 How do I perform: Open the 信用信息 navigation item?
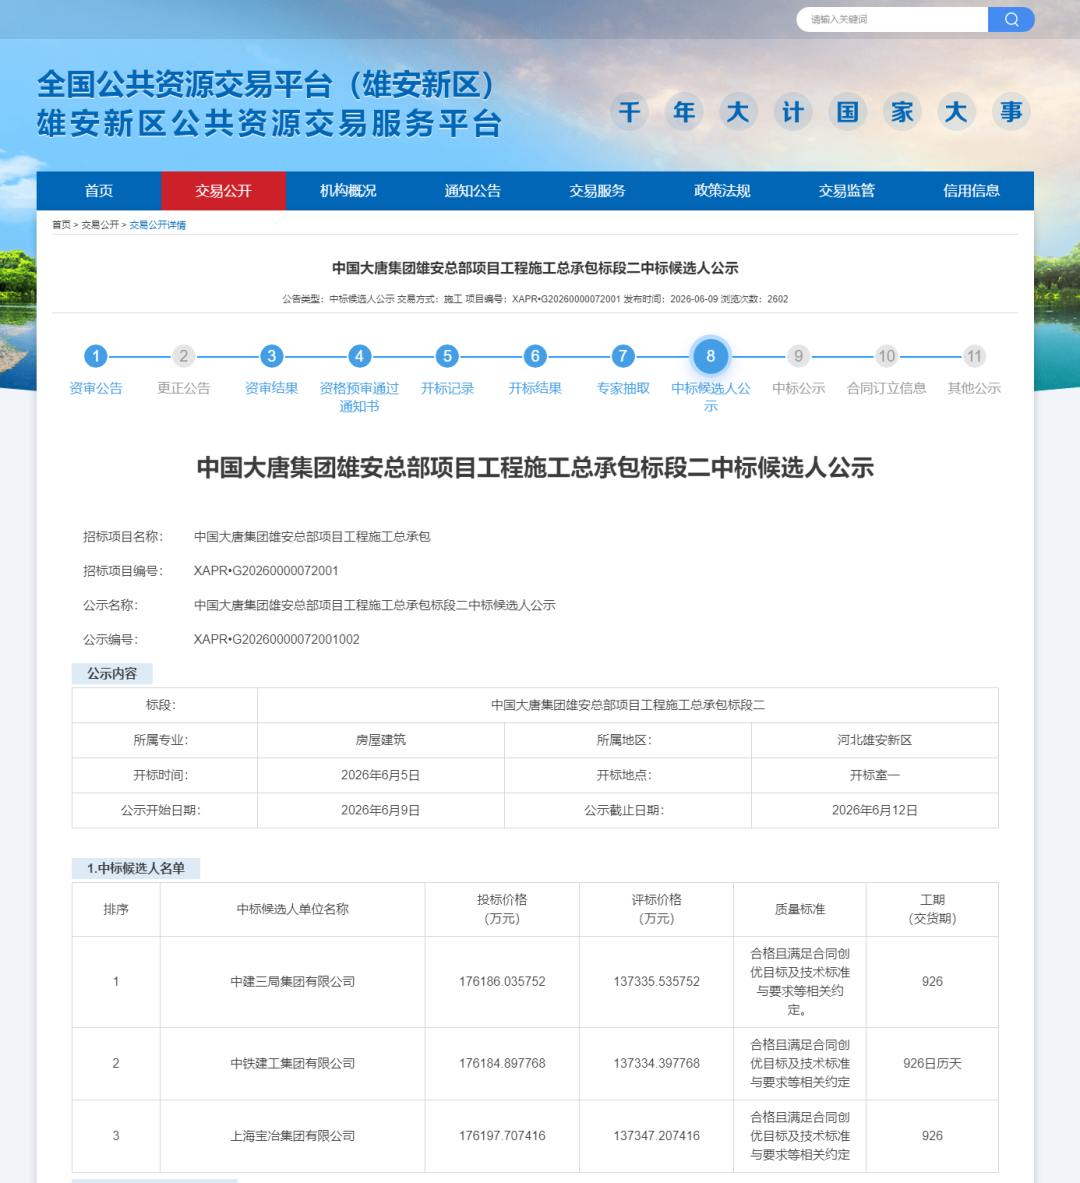(x=971, y=191)
